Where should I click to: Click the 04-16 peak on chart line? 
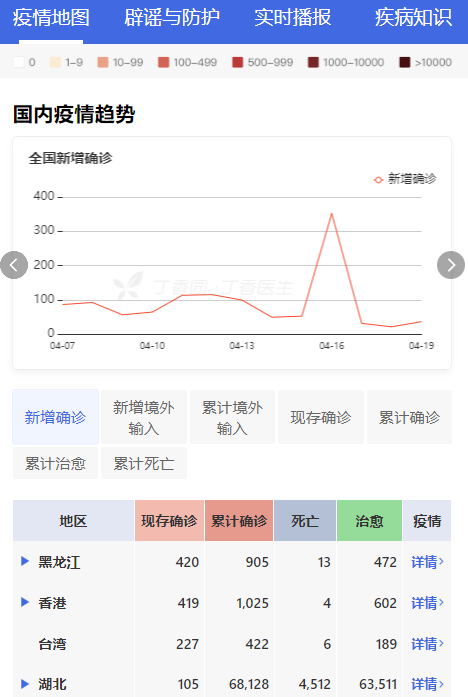332,214
